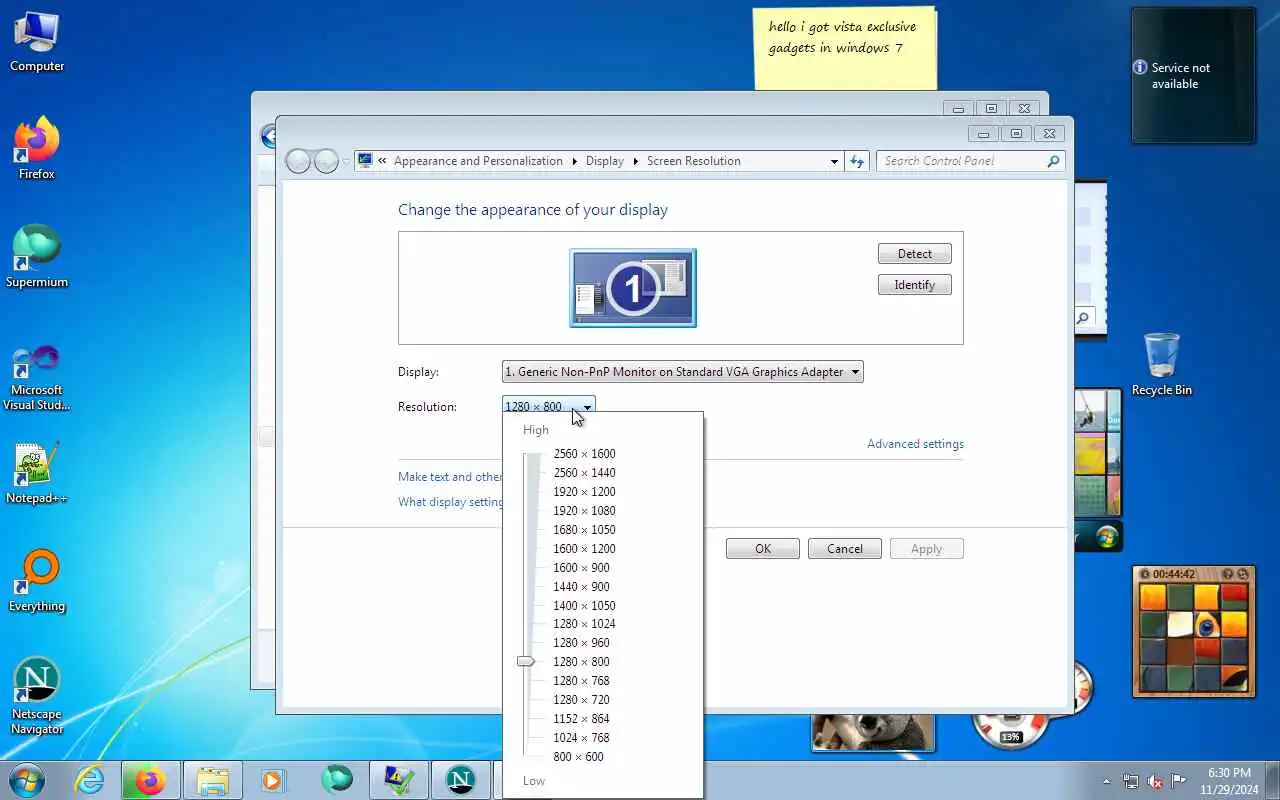Refresh the Control Panel address bar
The width and height of the screenshot is (1280, 800).
856,161
